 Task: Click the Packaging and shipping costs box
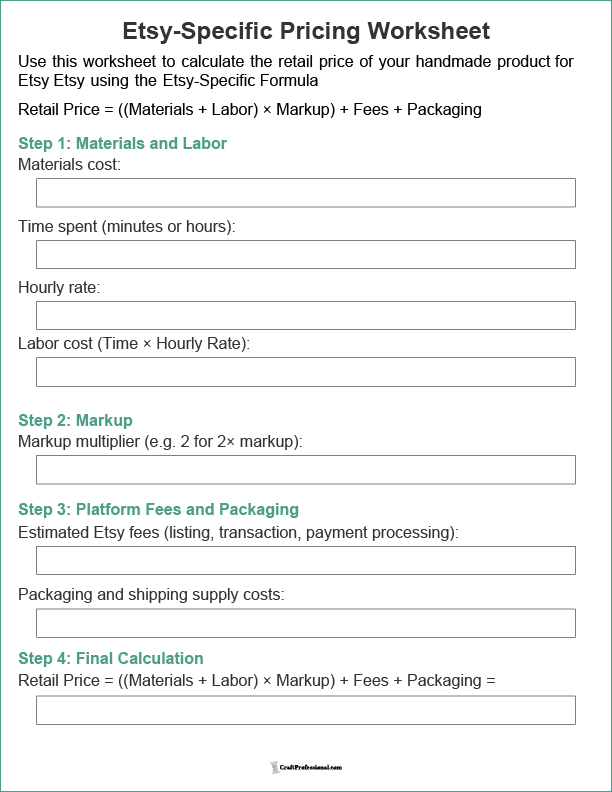[x=305, y=623]
